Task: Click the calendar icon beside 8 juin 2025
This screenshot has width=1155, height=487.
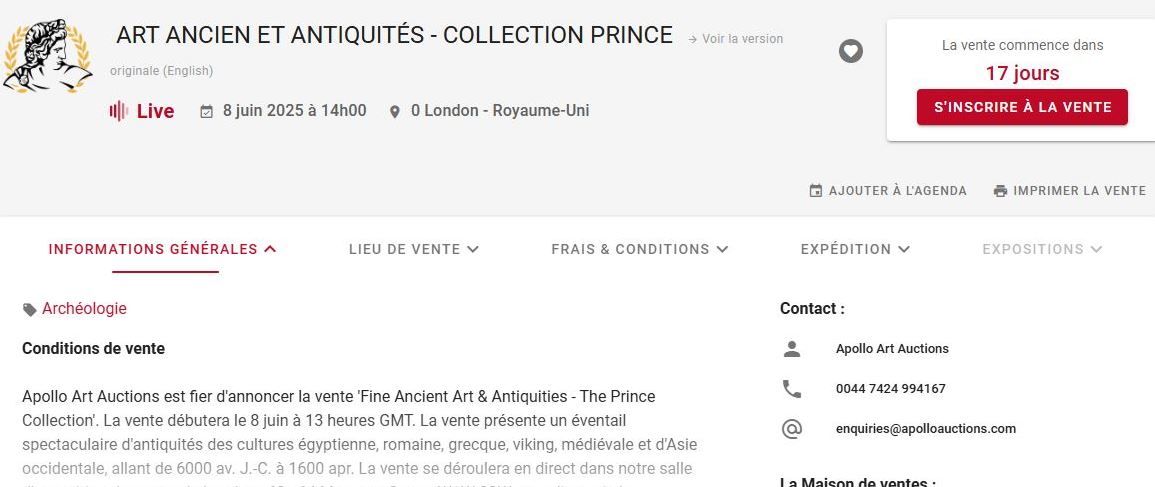Action: click(x=207, y=111)
